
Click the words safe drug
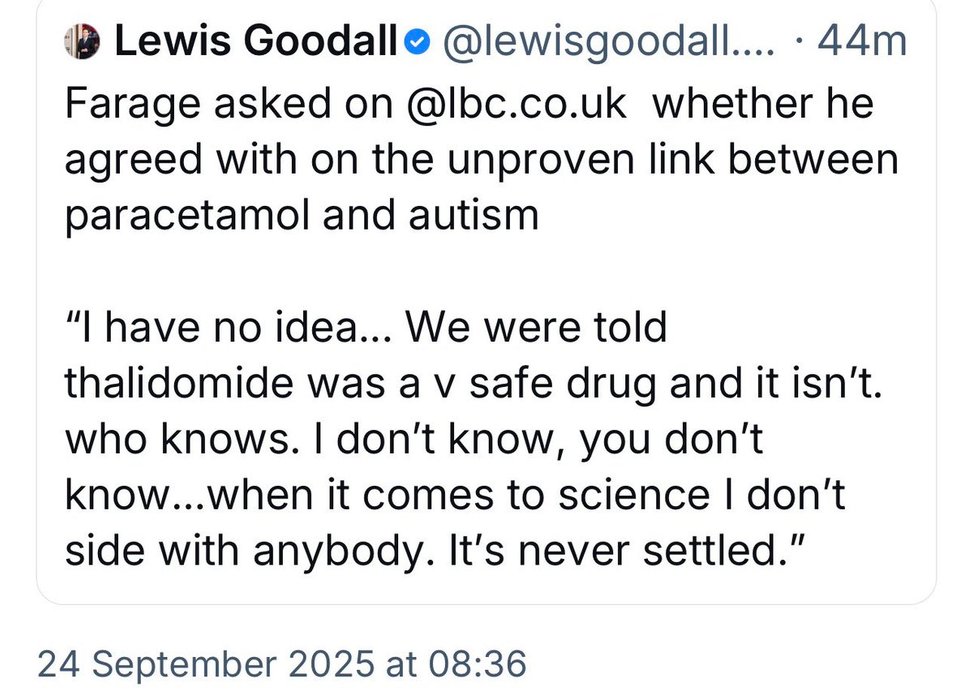601,384
